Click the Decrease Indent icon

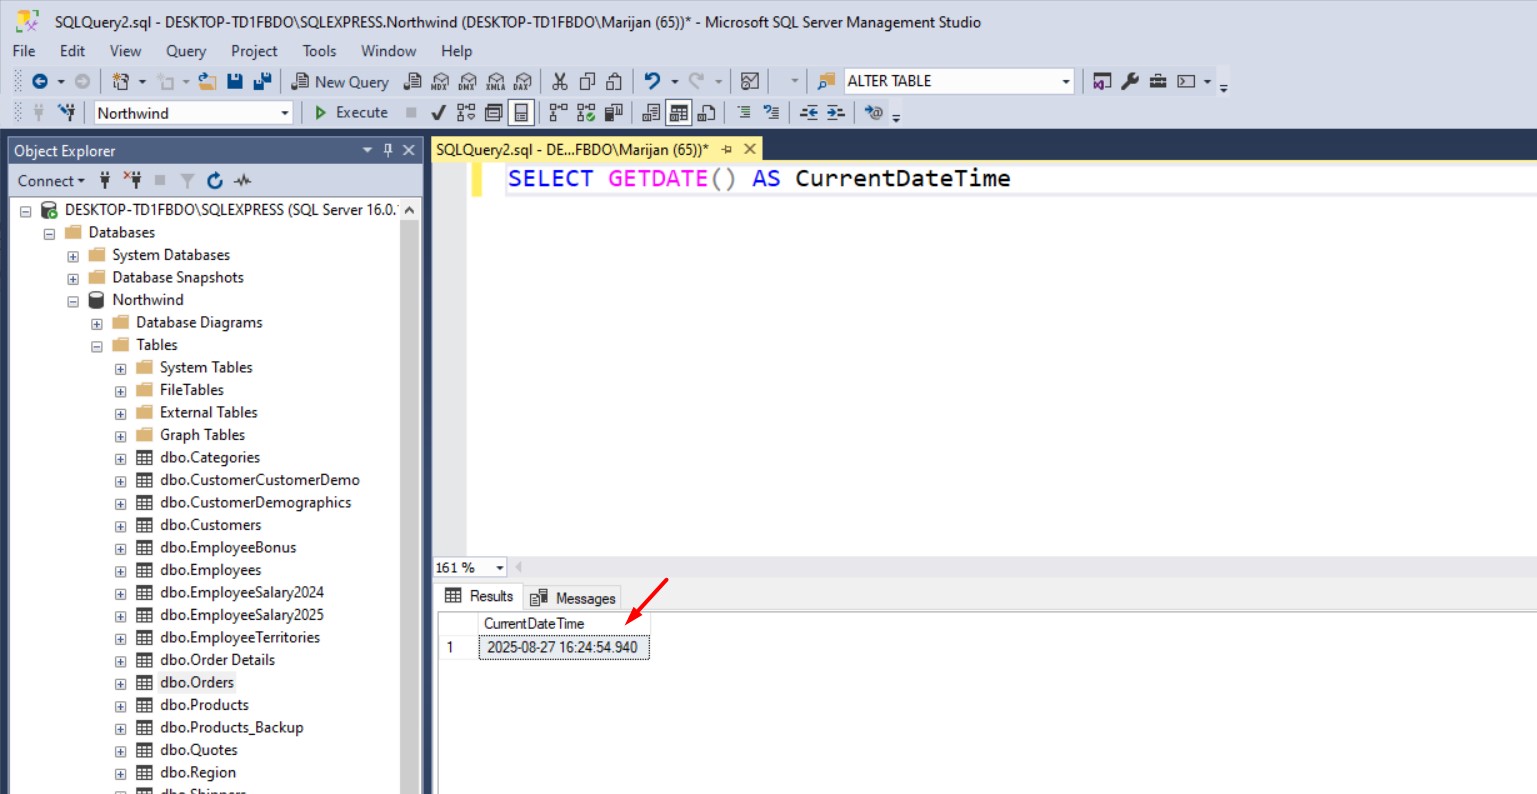tap(809, 113)
